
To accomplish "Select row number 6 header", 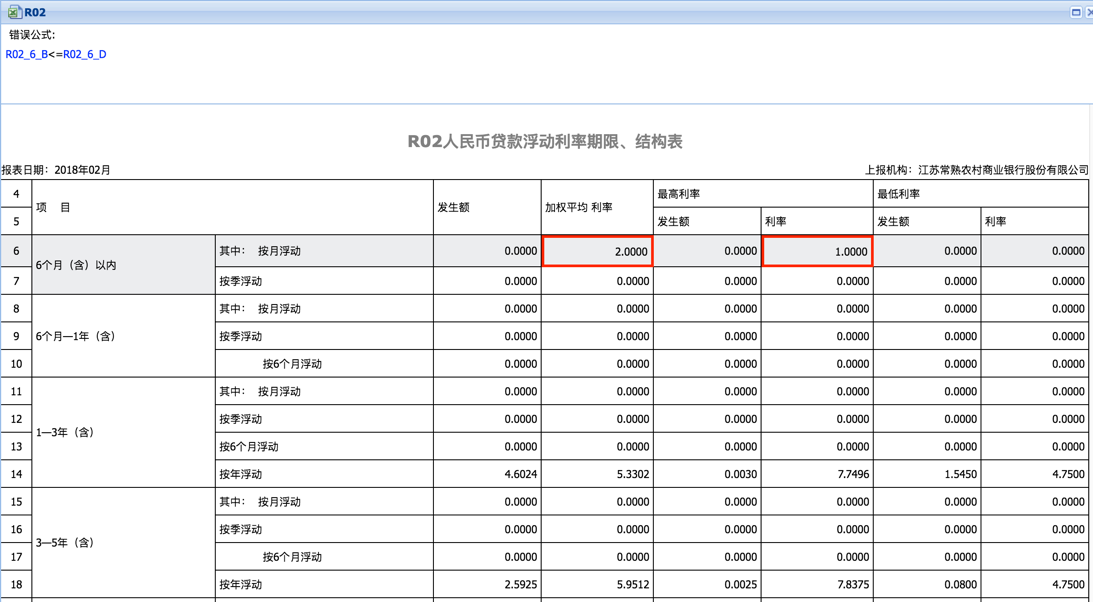I will [16, 251].
